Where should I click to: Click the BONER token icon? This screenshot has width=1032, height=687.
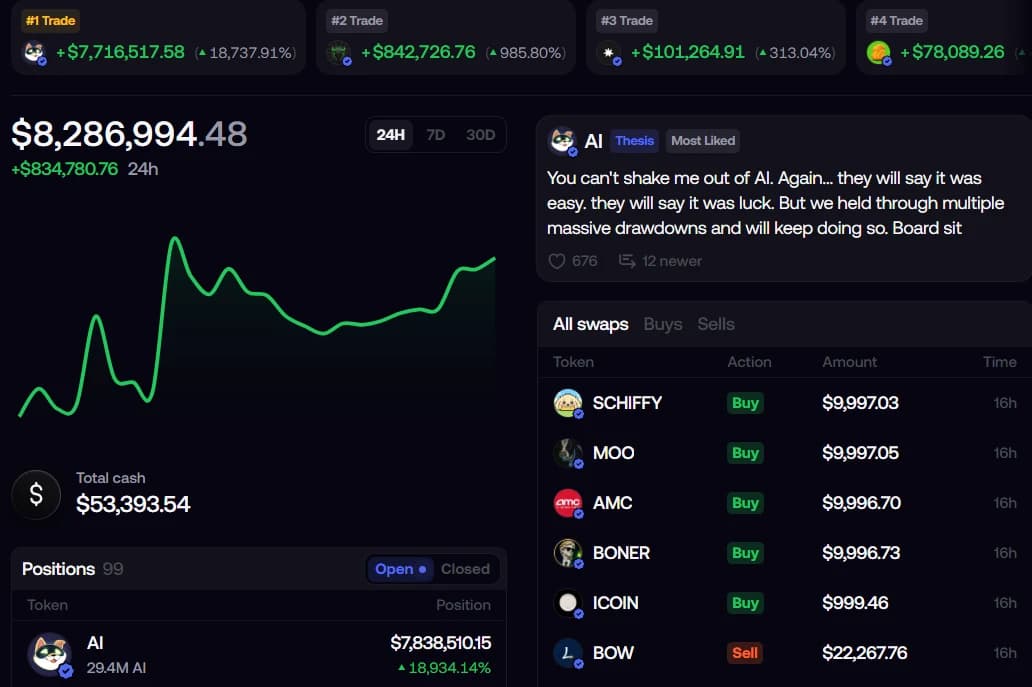tap(568, 553)
